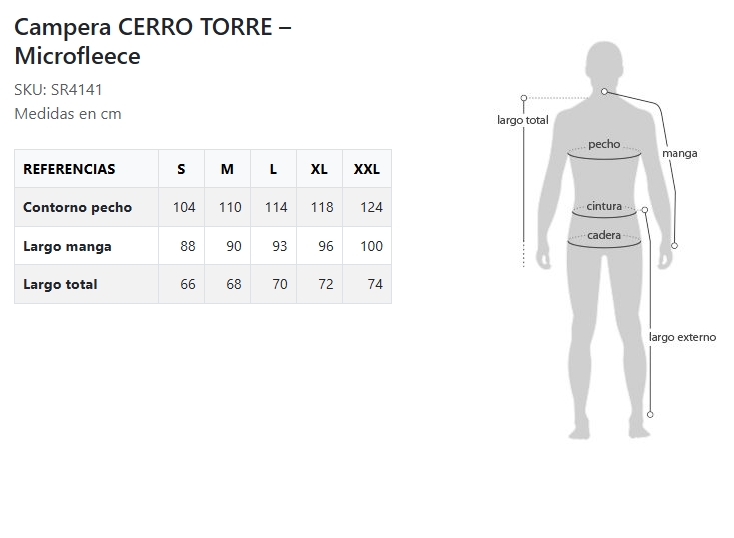Image resolution: width=734 pixels, height=538 pixels.
Task: Click the human silhouette figure's head
Action: (x=603, y=67)
